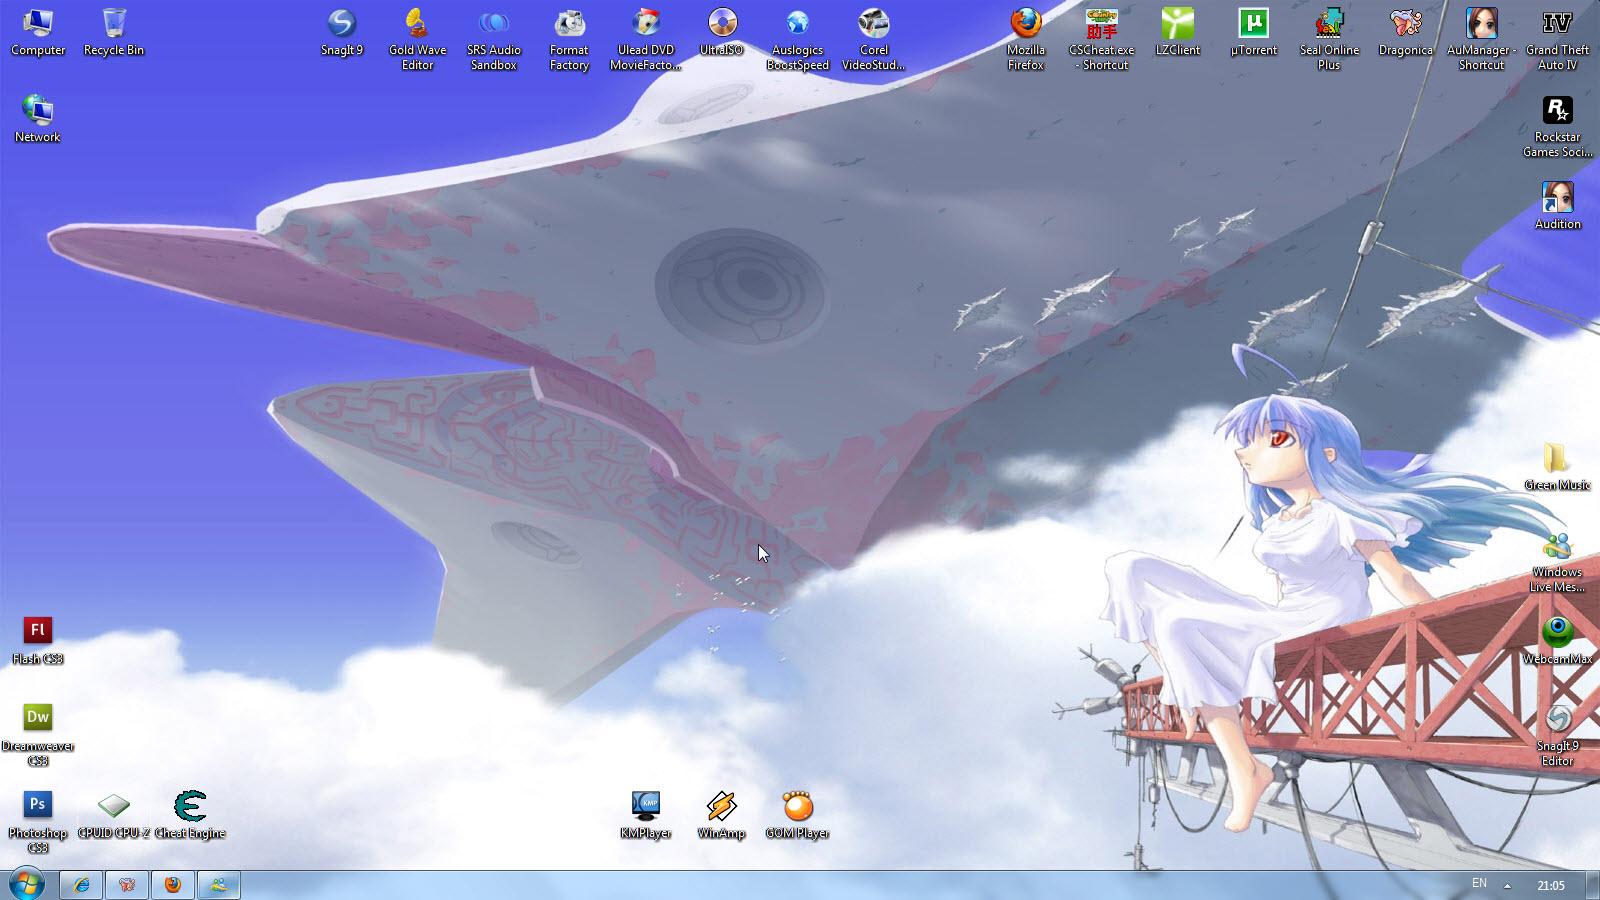This screenshot has width=1600, height=900.
Task: Select the Dreamweaver CS3 icon
Action: (x=38, y=735)
